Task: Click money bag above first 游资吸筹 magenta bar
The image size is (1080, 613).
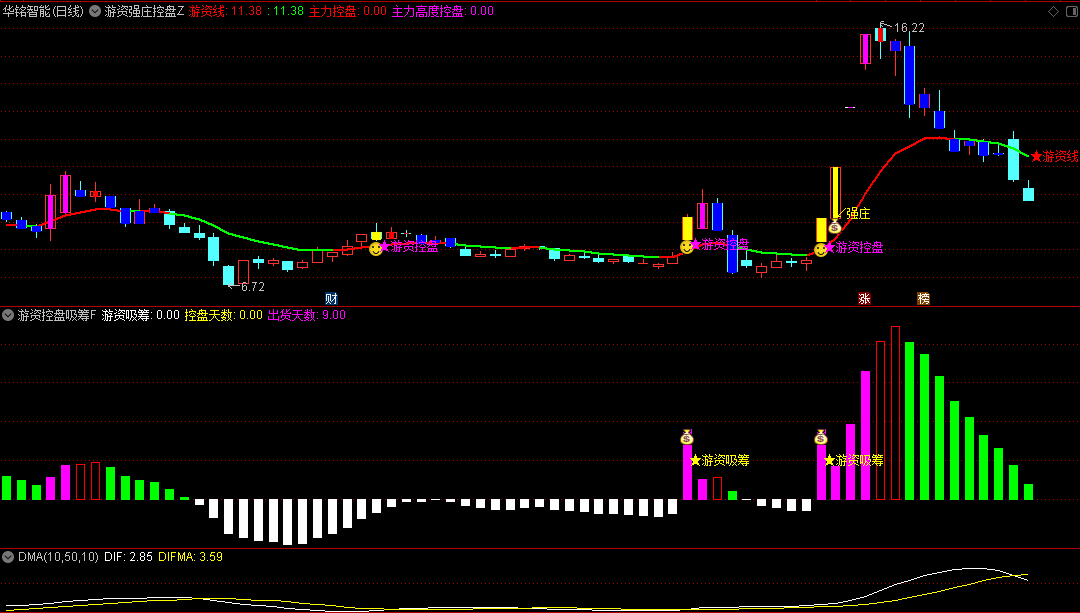Action: click(x=687, y=437)
